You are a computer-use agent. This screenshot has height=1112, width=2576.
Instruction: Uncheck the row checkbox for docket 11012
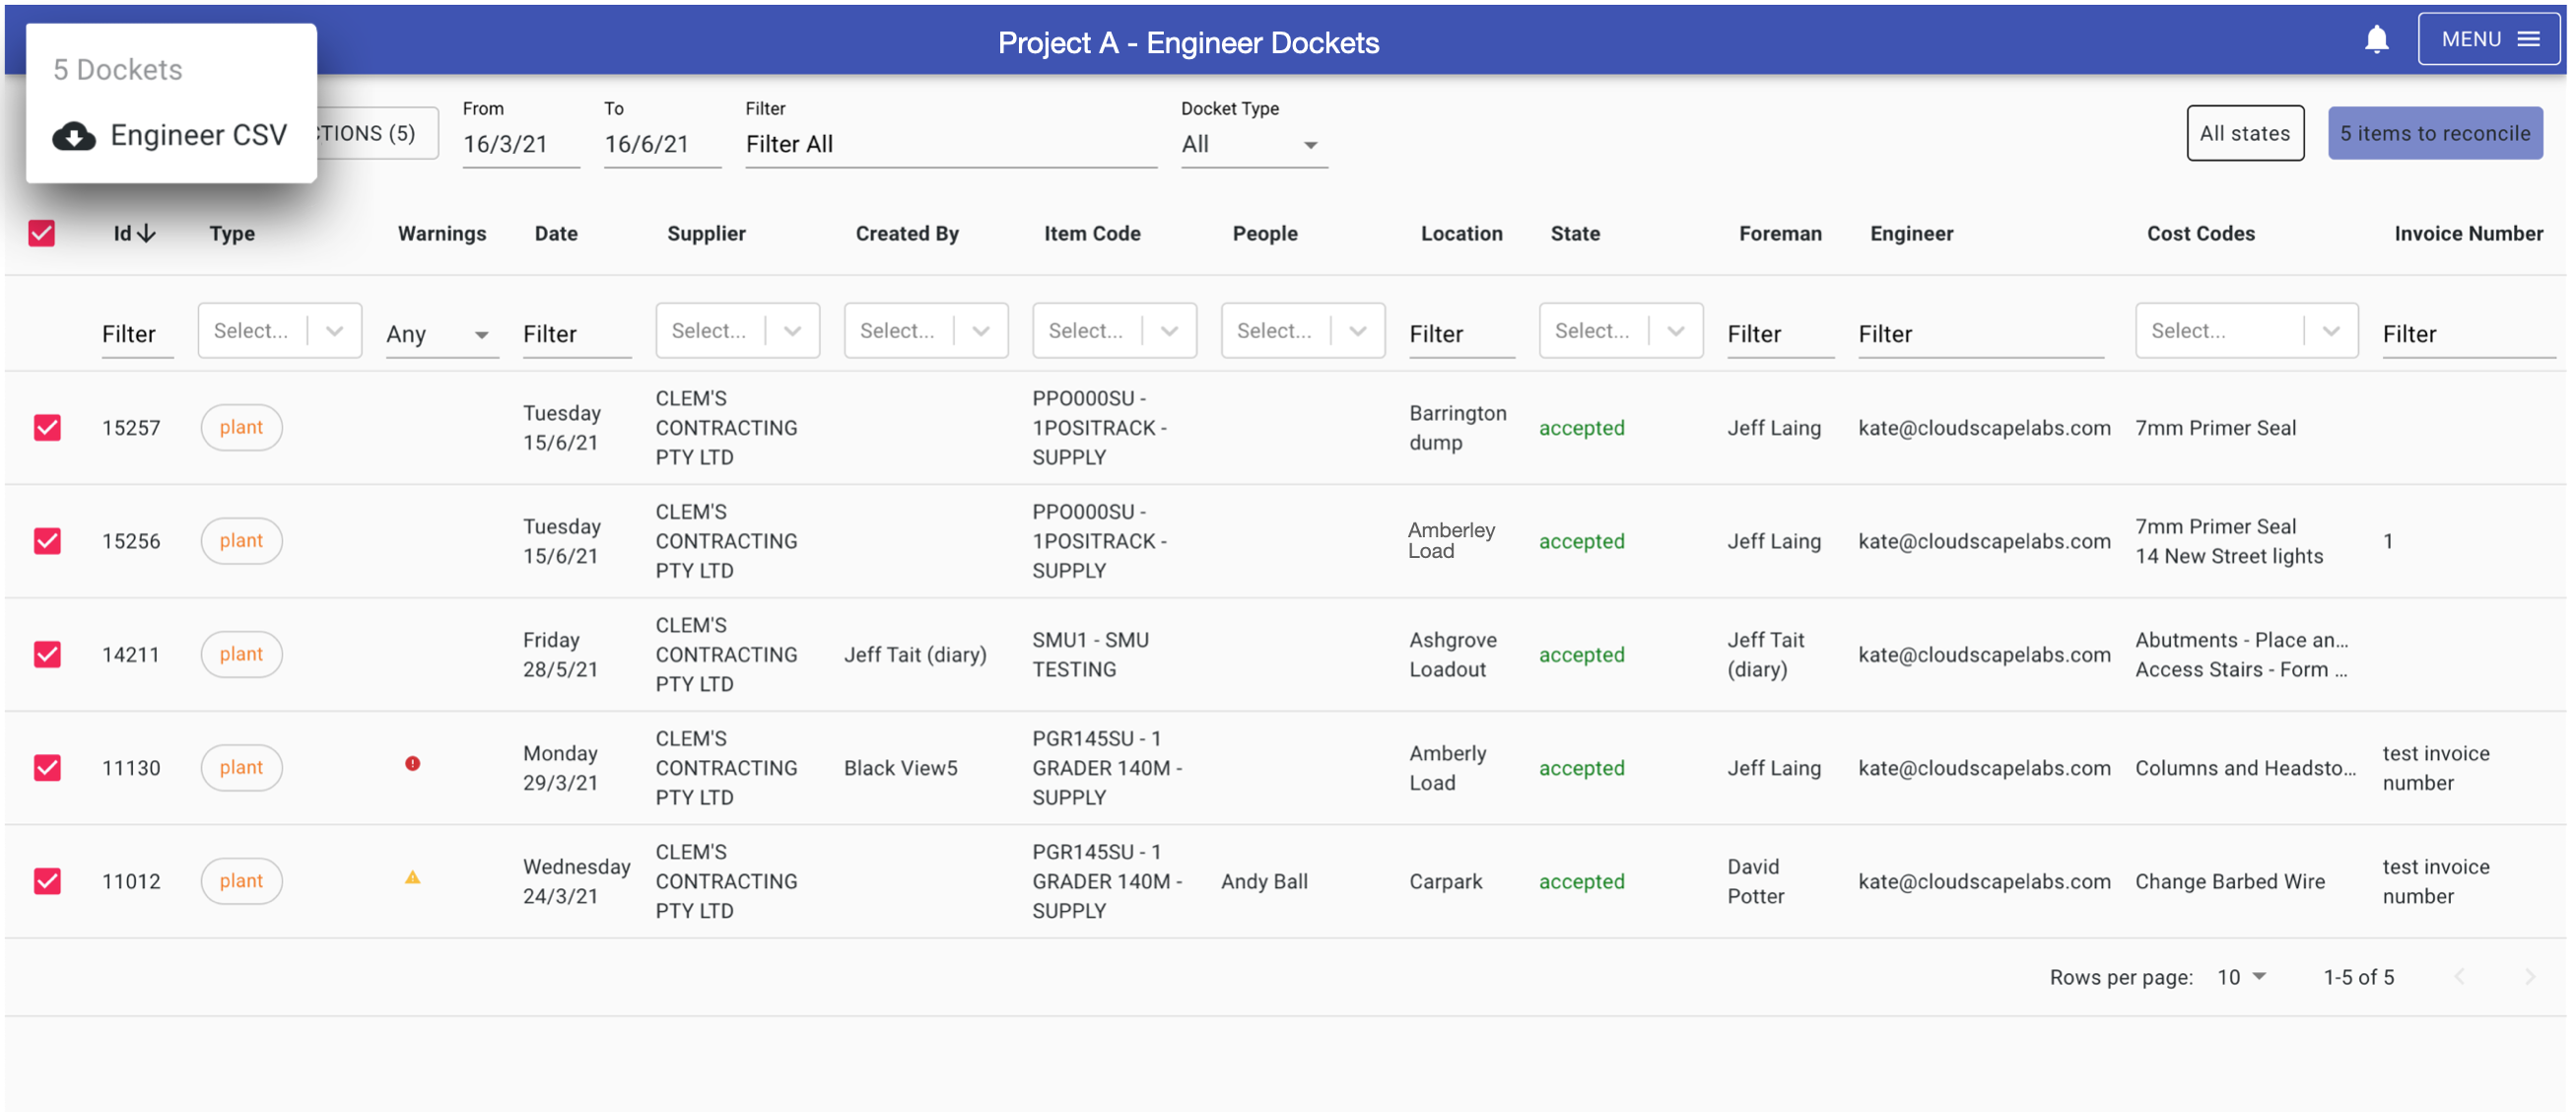click(x=46, y=881)
